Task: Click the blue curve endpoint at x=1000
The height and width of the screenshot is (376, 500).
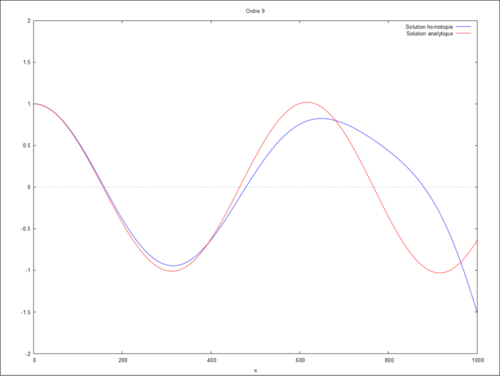Action: coord(477,311)
